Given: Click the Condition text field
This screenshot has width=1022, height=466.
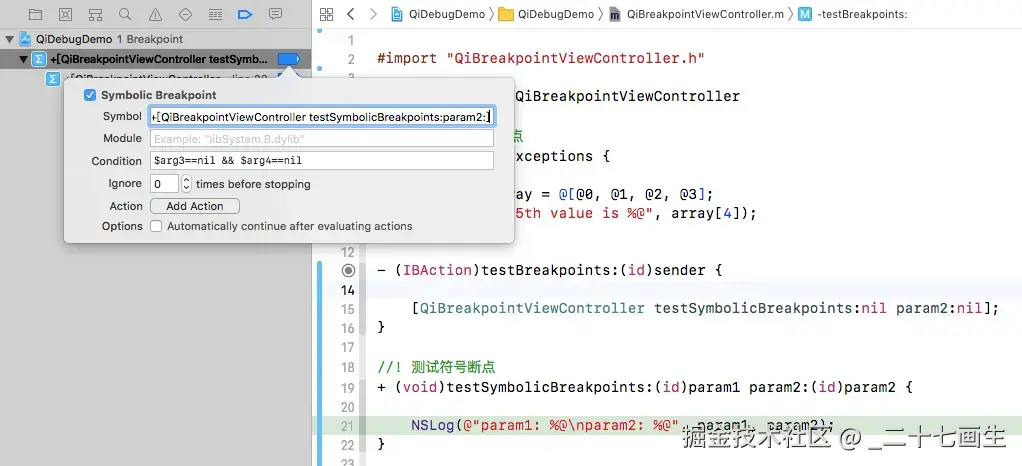Looking at the screenshot, I should tap(322, 161).
